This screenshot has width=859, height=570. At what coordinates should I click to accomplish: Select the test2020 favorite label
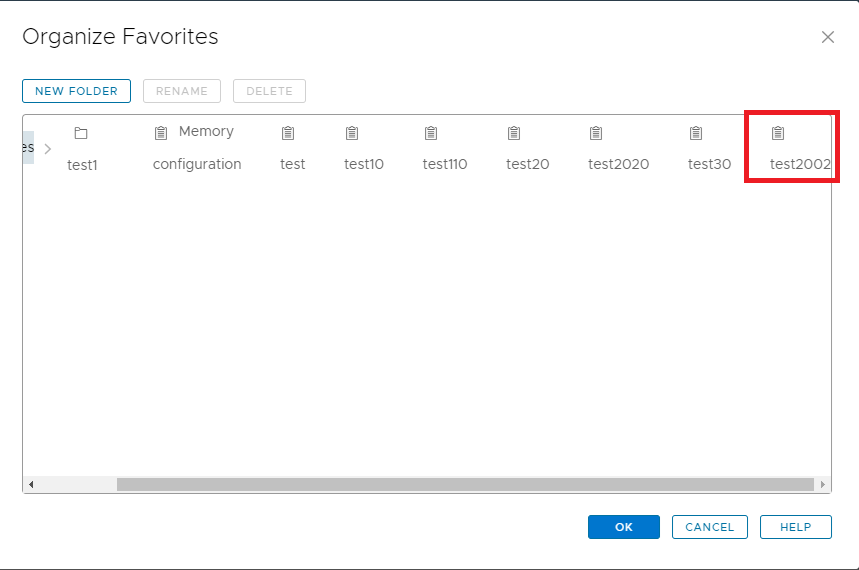[x=619, y=164]
